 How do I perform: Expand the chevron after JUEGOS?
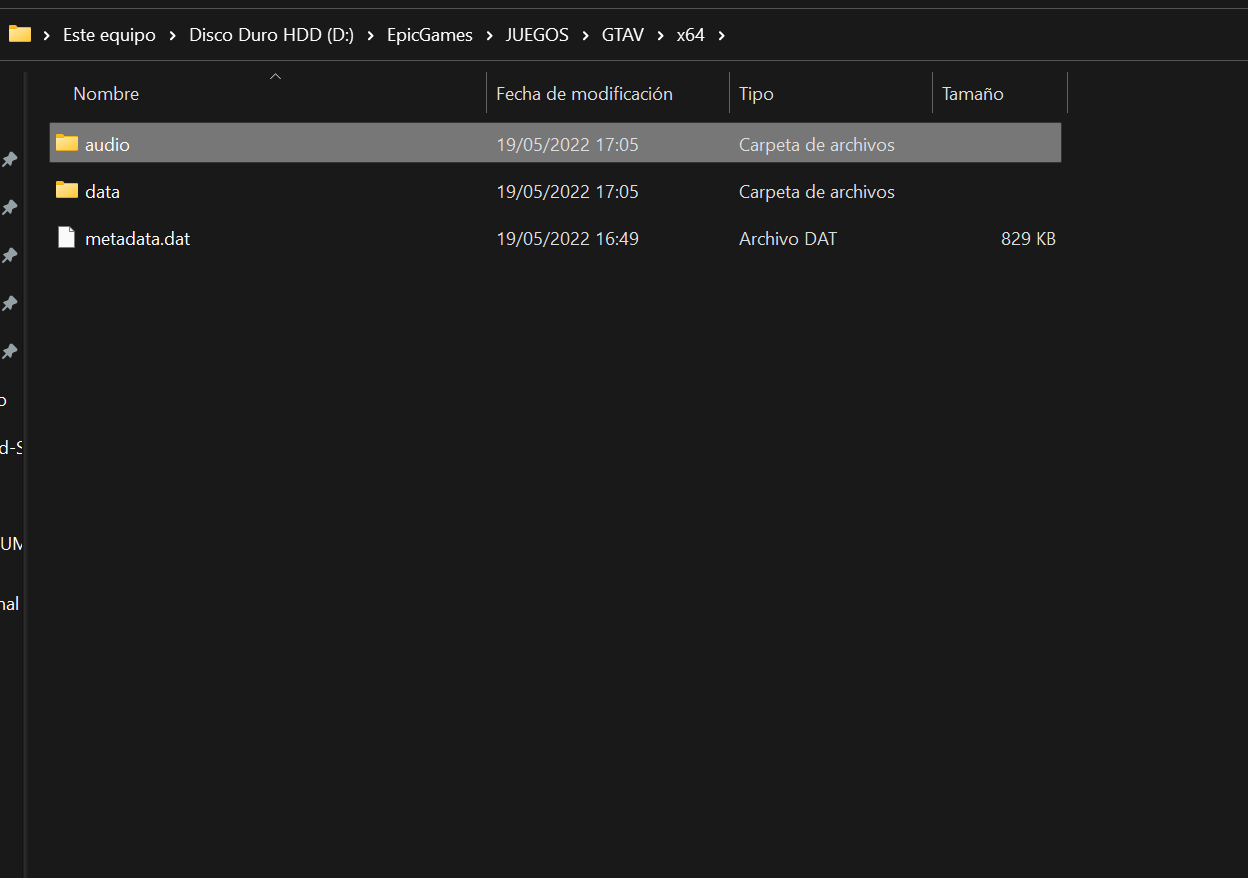pos(585,35)
